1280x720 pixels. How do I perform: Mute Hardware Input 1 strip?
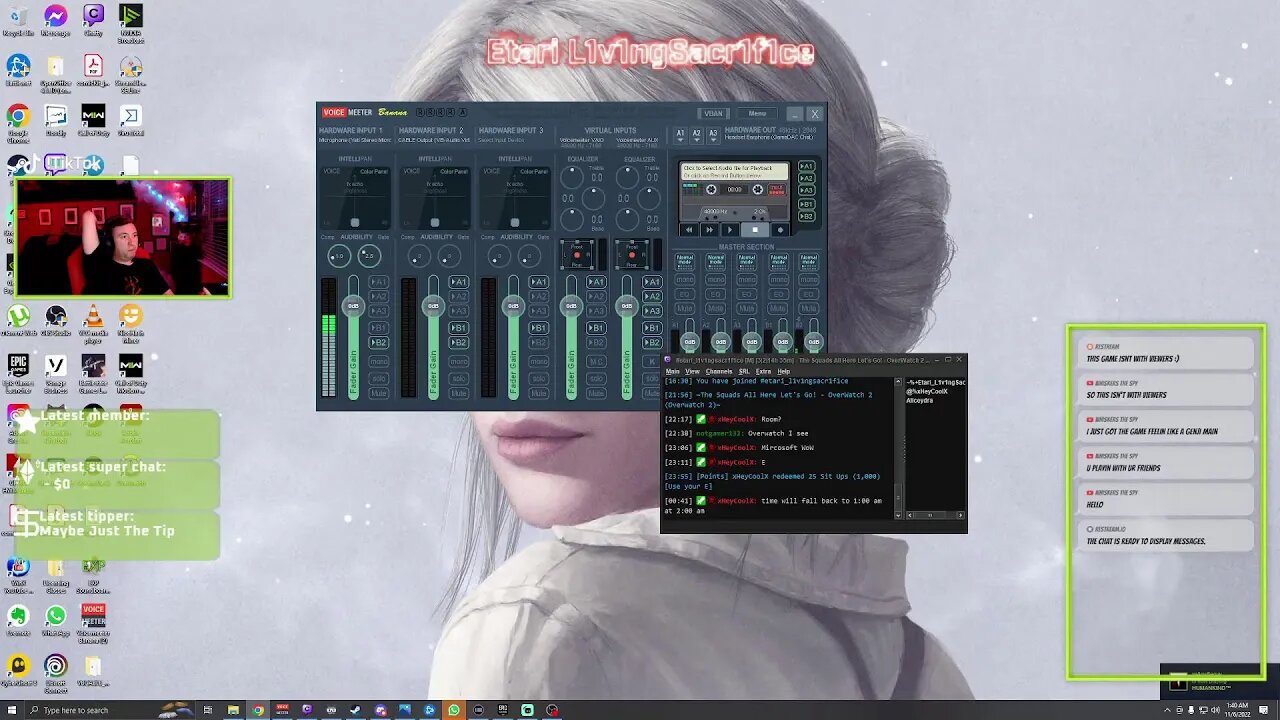click(378, 393)
